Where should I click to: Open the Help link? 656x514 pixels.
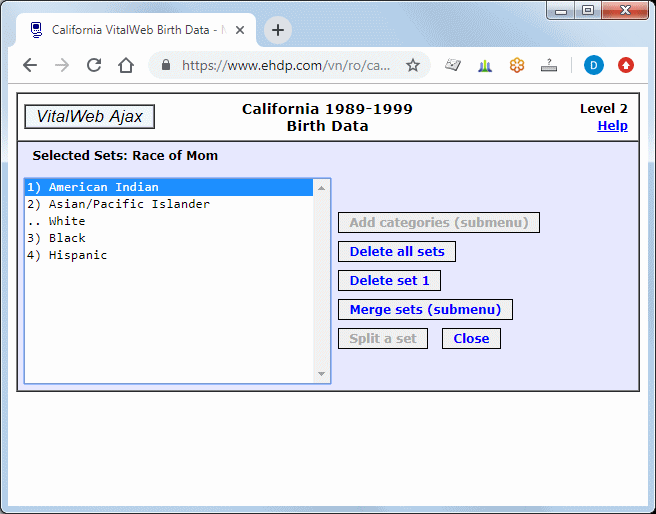(x=612, y=126)
